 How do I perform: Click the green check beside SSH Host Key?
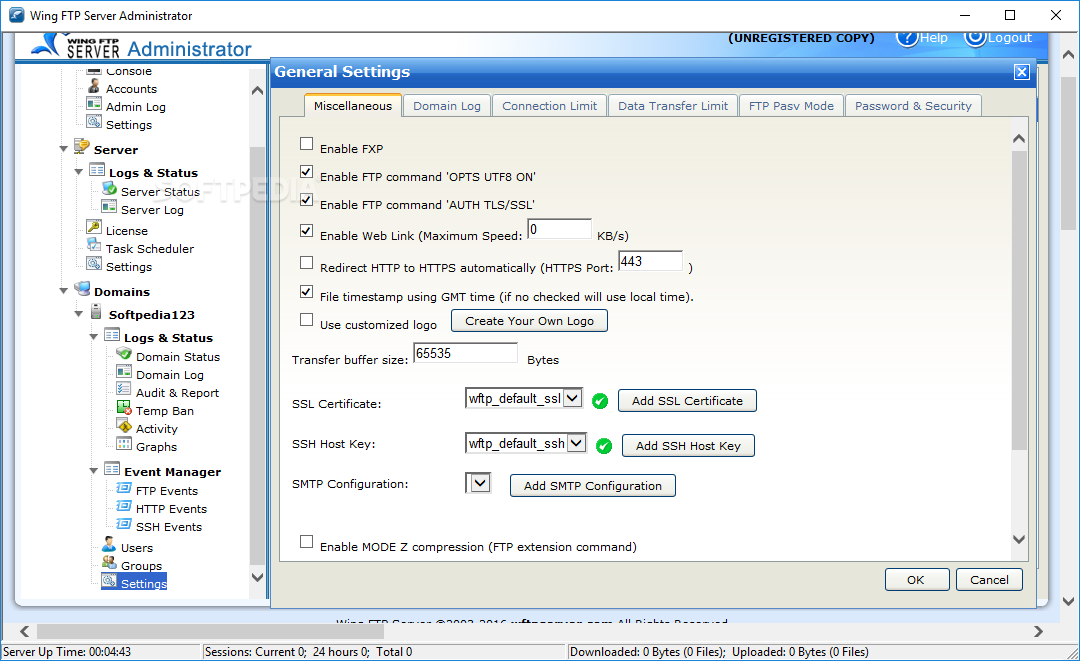[x=604, y=446]
